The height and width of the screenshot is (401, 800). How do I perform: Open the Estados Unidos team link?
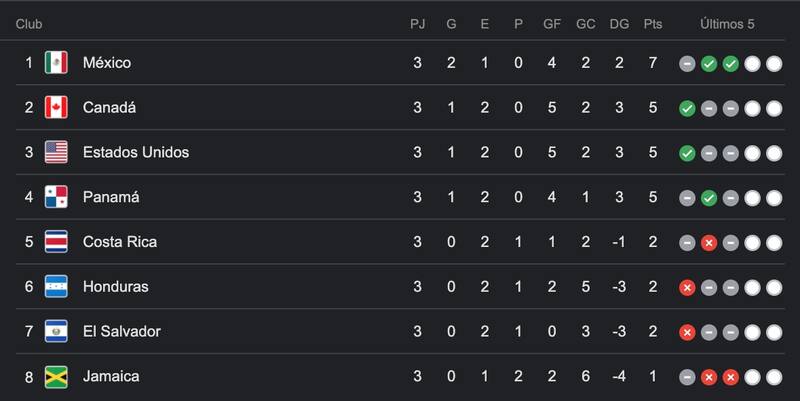[136, 153]
